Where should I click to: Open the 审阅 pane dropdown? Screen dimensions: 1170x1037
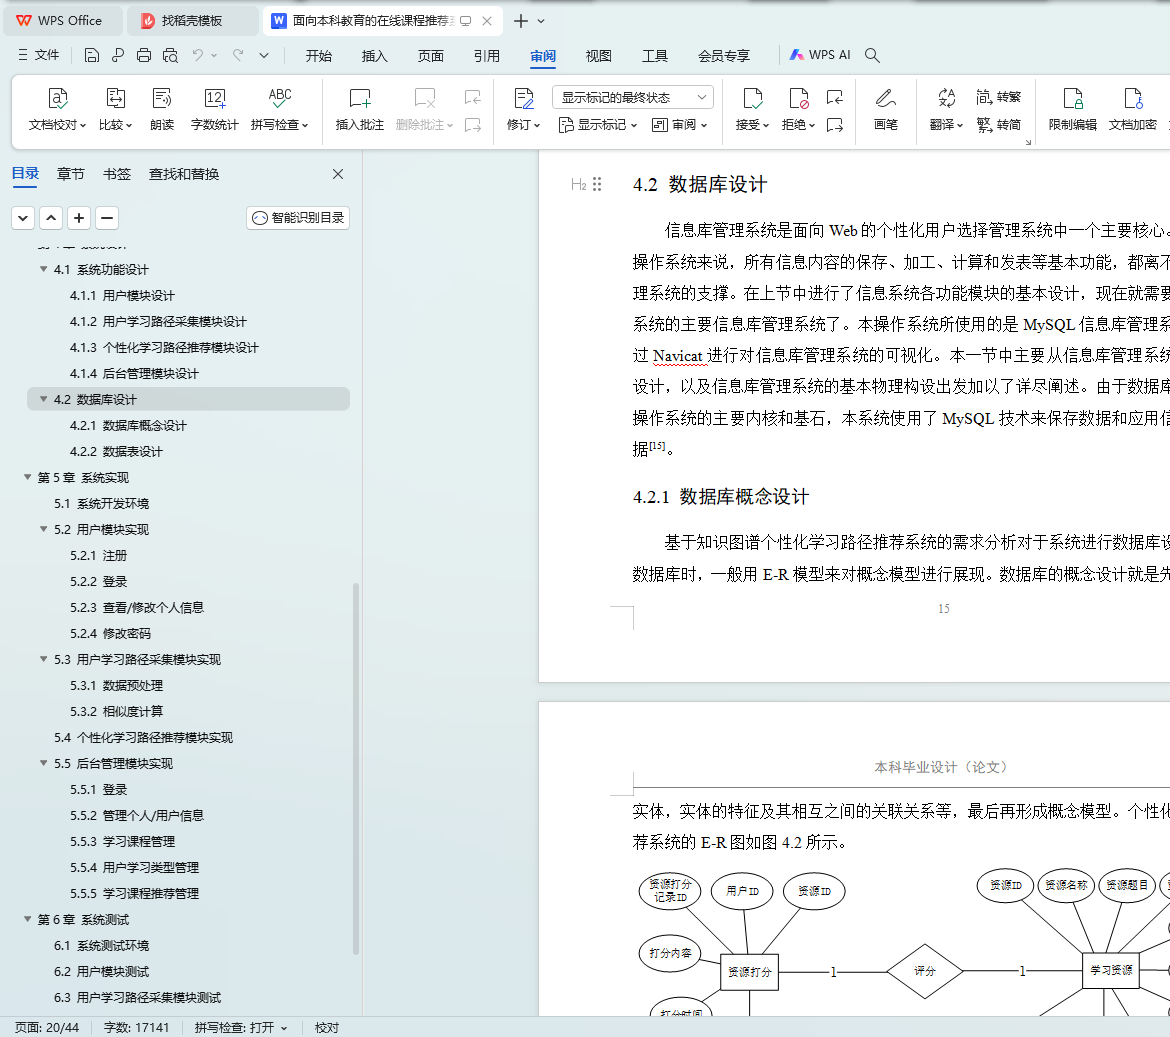(679, 125)
